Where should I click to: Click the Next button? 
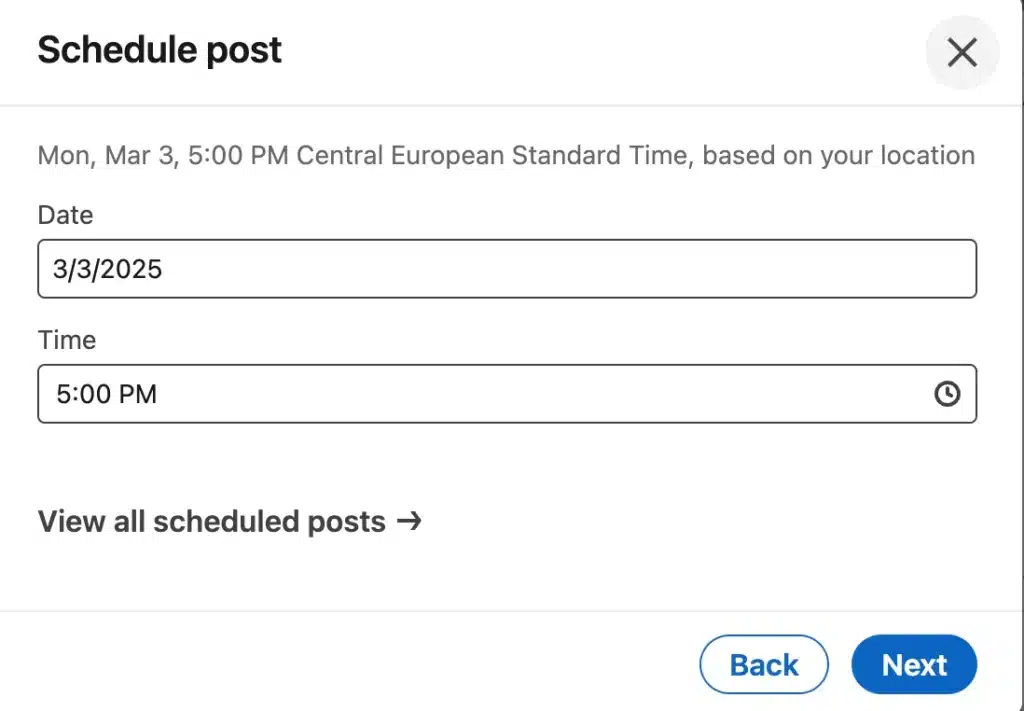[914, 665]
